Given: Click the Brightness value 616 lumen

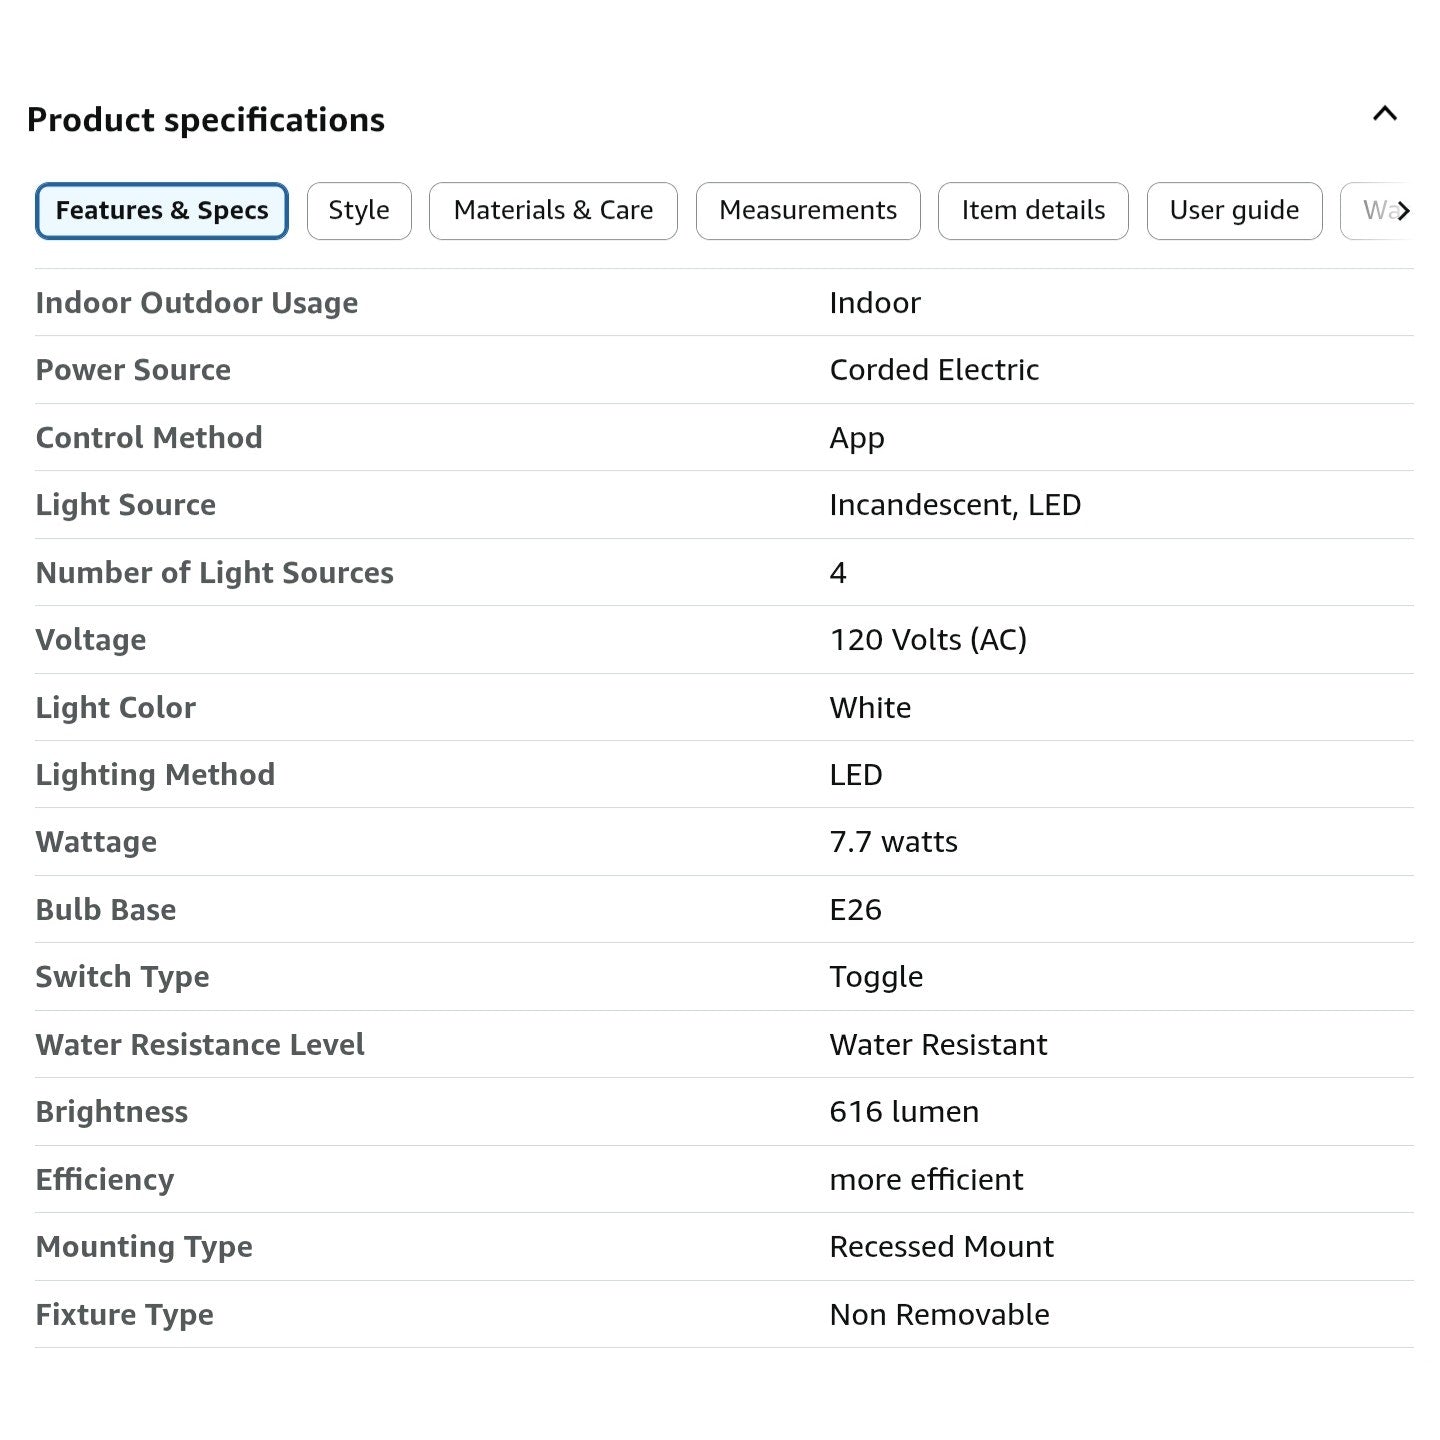Looking at the screenshot, I should (904, 1112).
